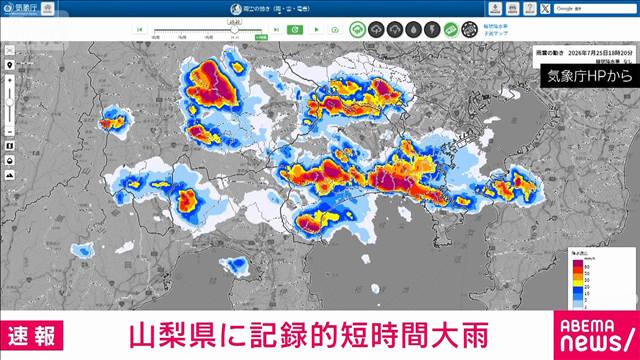Screen dimensions: 640x360
Task: Click the date-time info box reading 18時20分
Action: tap(584, 56)
